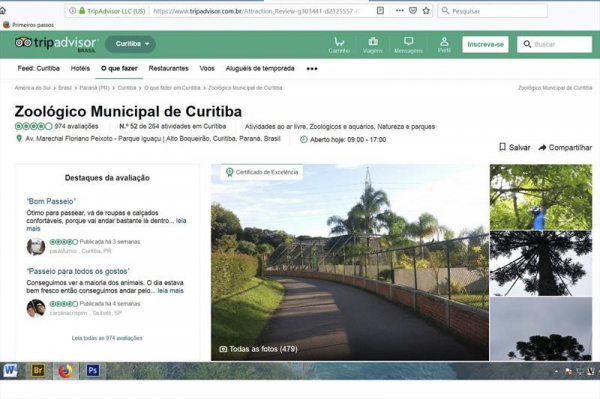Click the Firefox reader view icon
This screenshot has width=600, height=399.
(x=380, y=11)
